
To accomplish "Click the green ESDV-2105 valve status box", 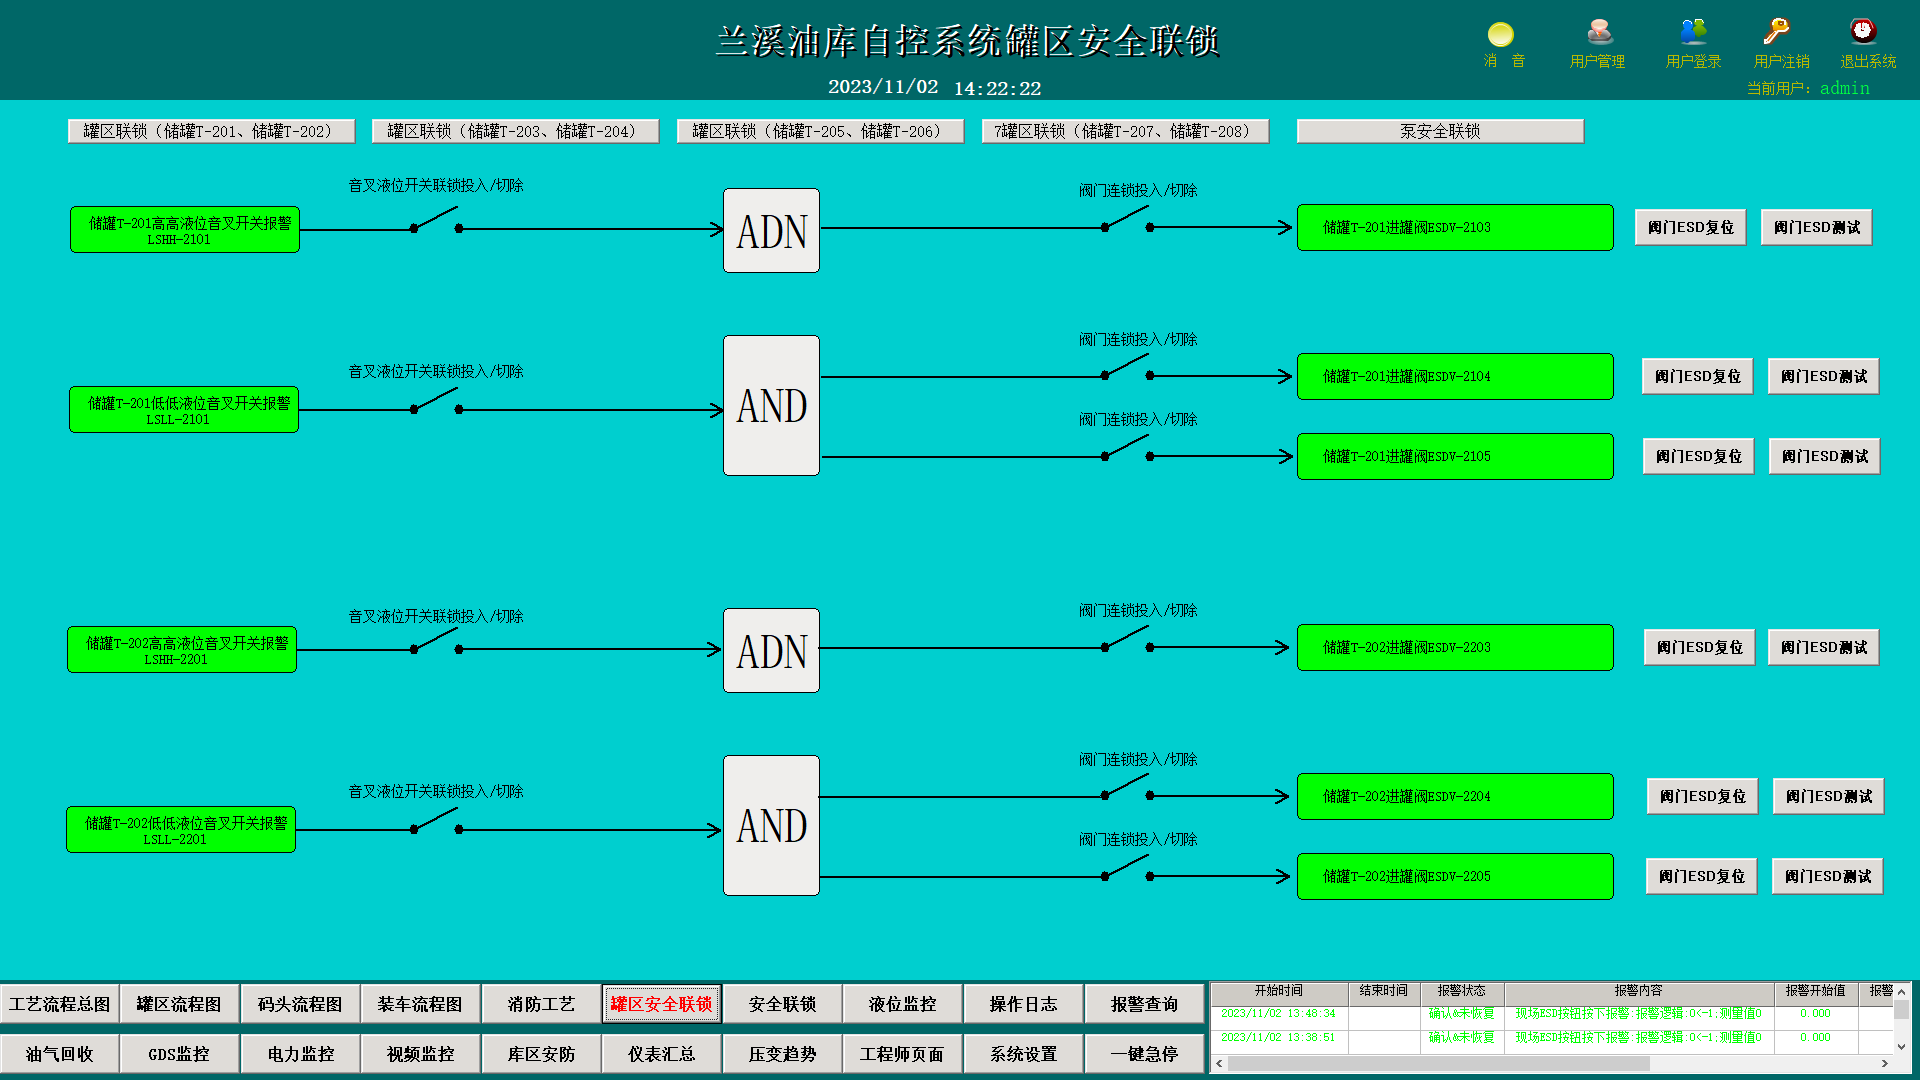I will click(1455, 457).
